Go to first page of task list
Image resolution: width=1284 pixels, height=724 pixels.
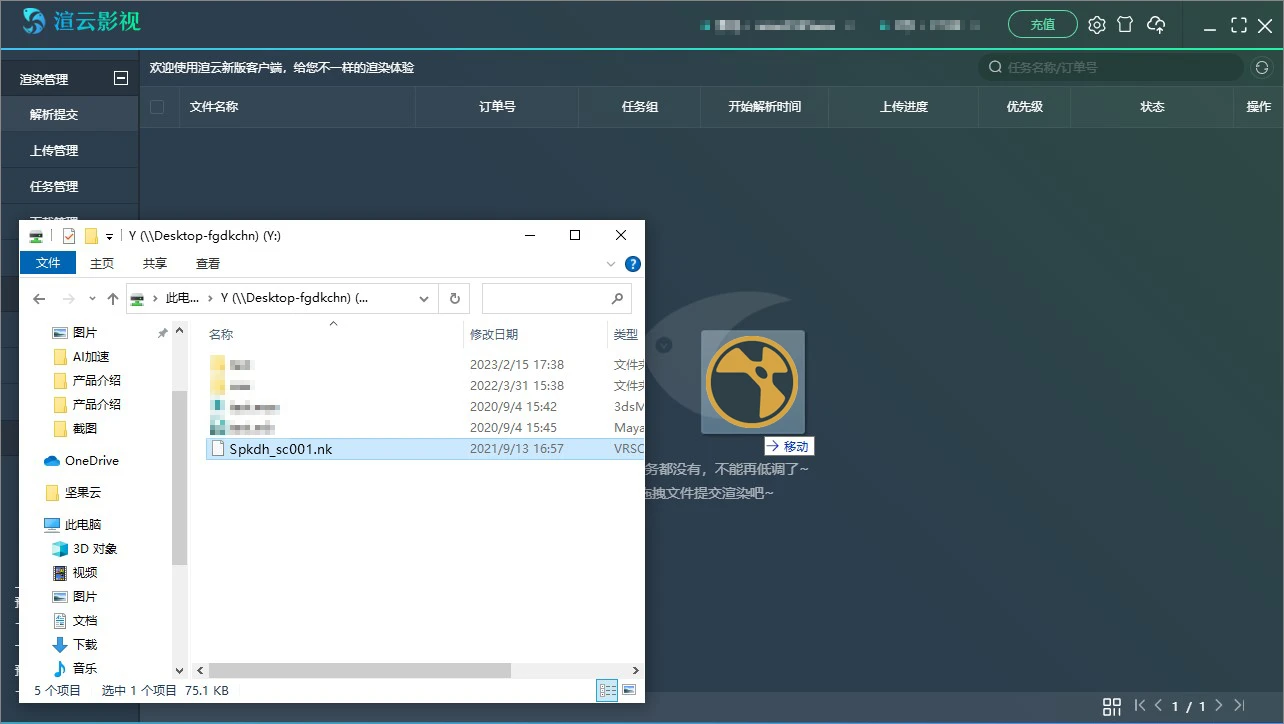click(x=1140, y=706)
